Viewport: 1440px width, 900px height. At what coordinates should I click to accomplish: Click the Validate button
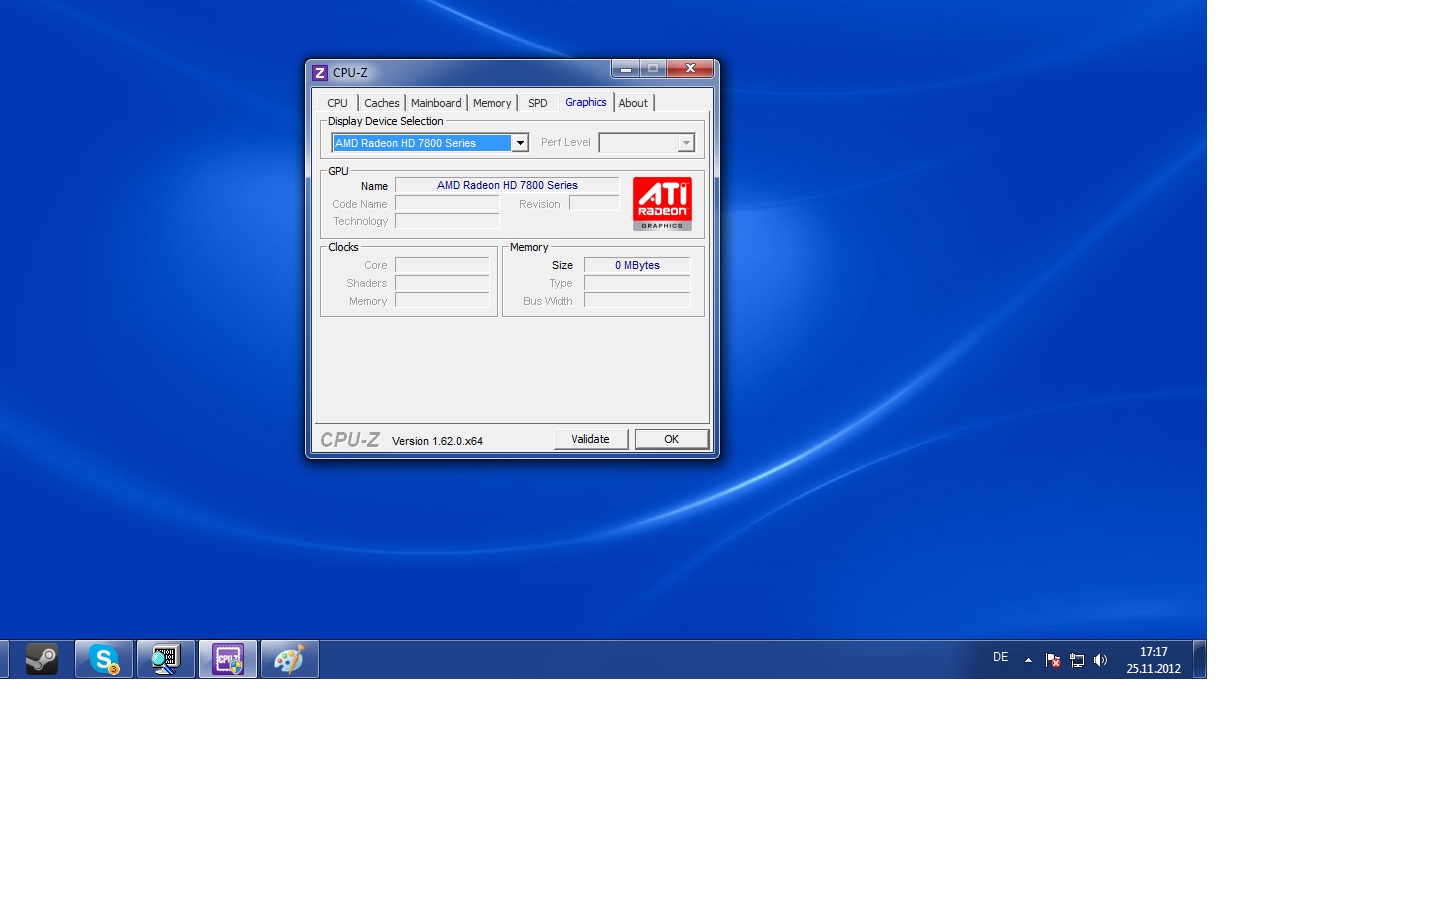click(x=591, y=439)
